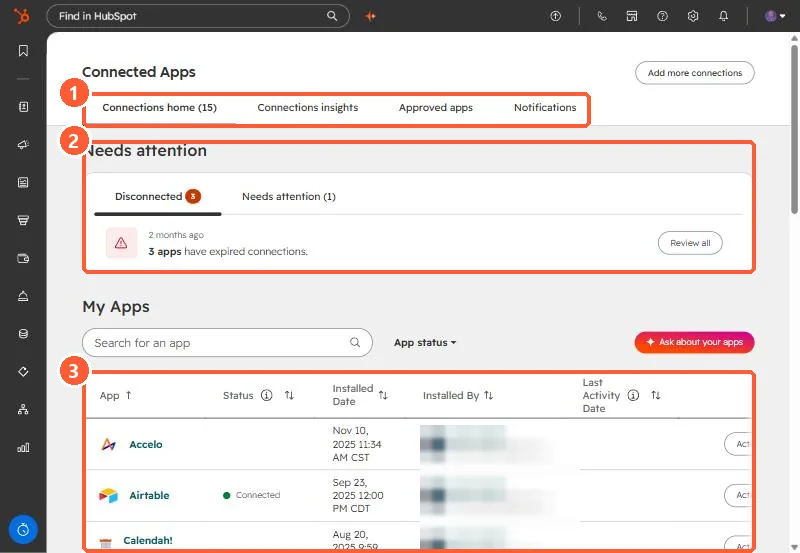Click the Search for an app field

coord(227,342)
